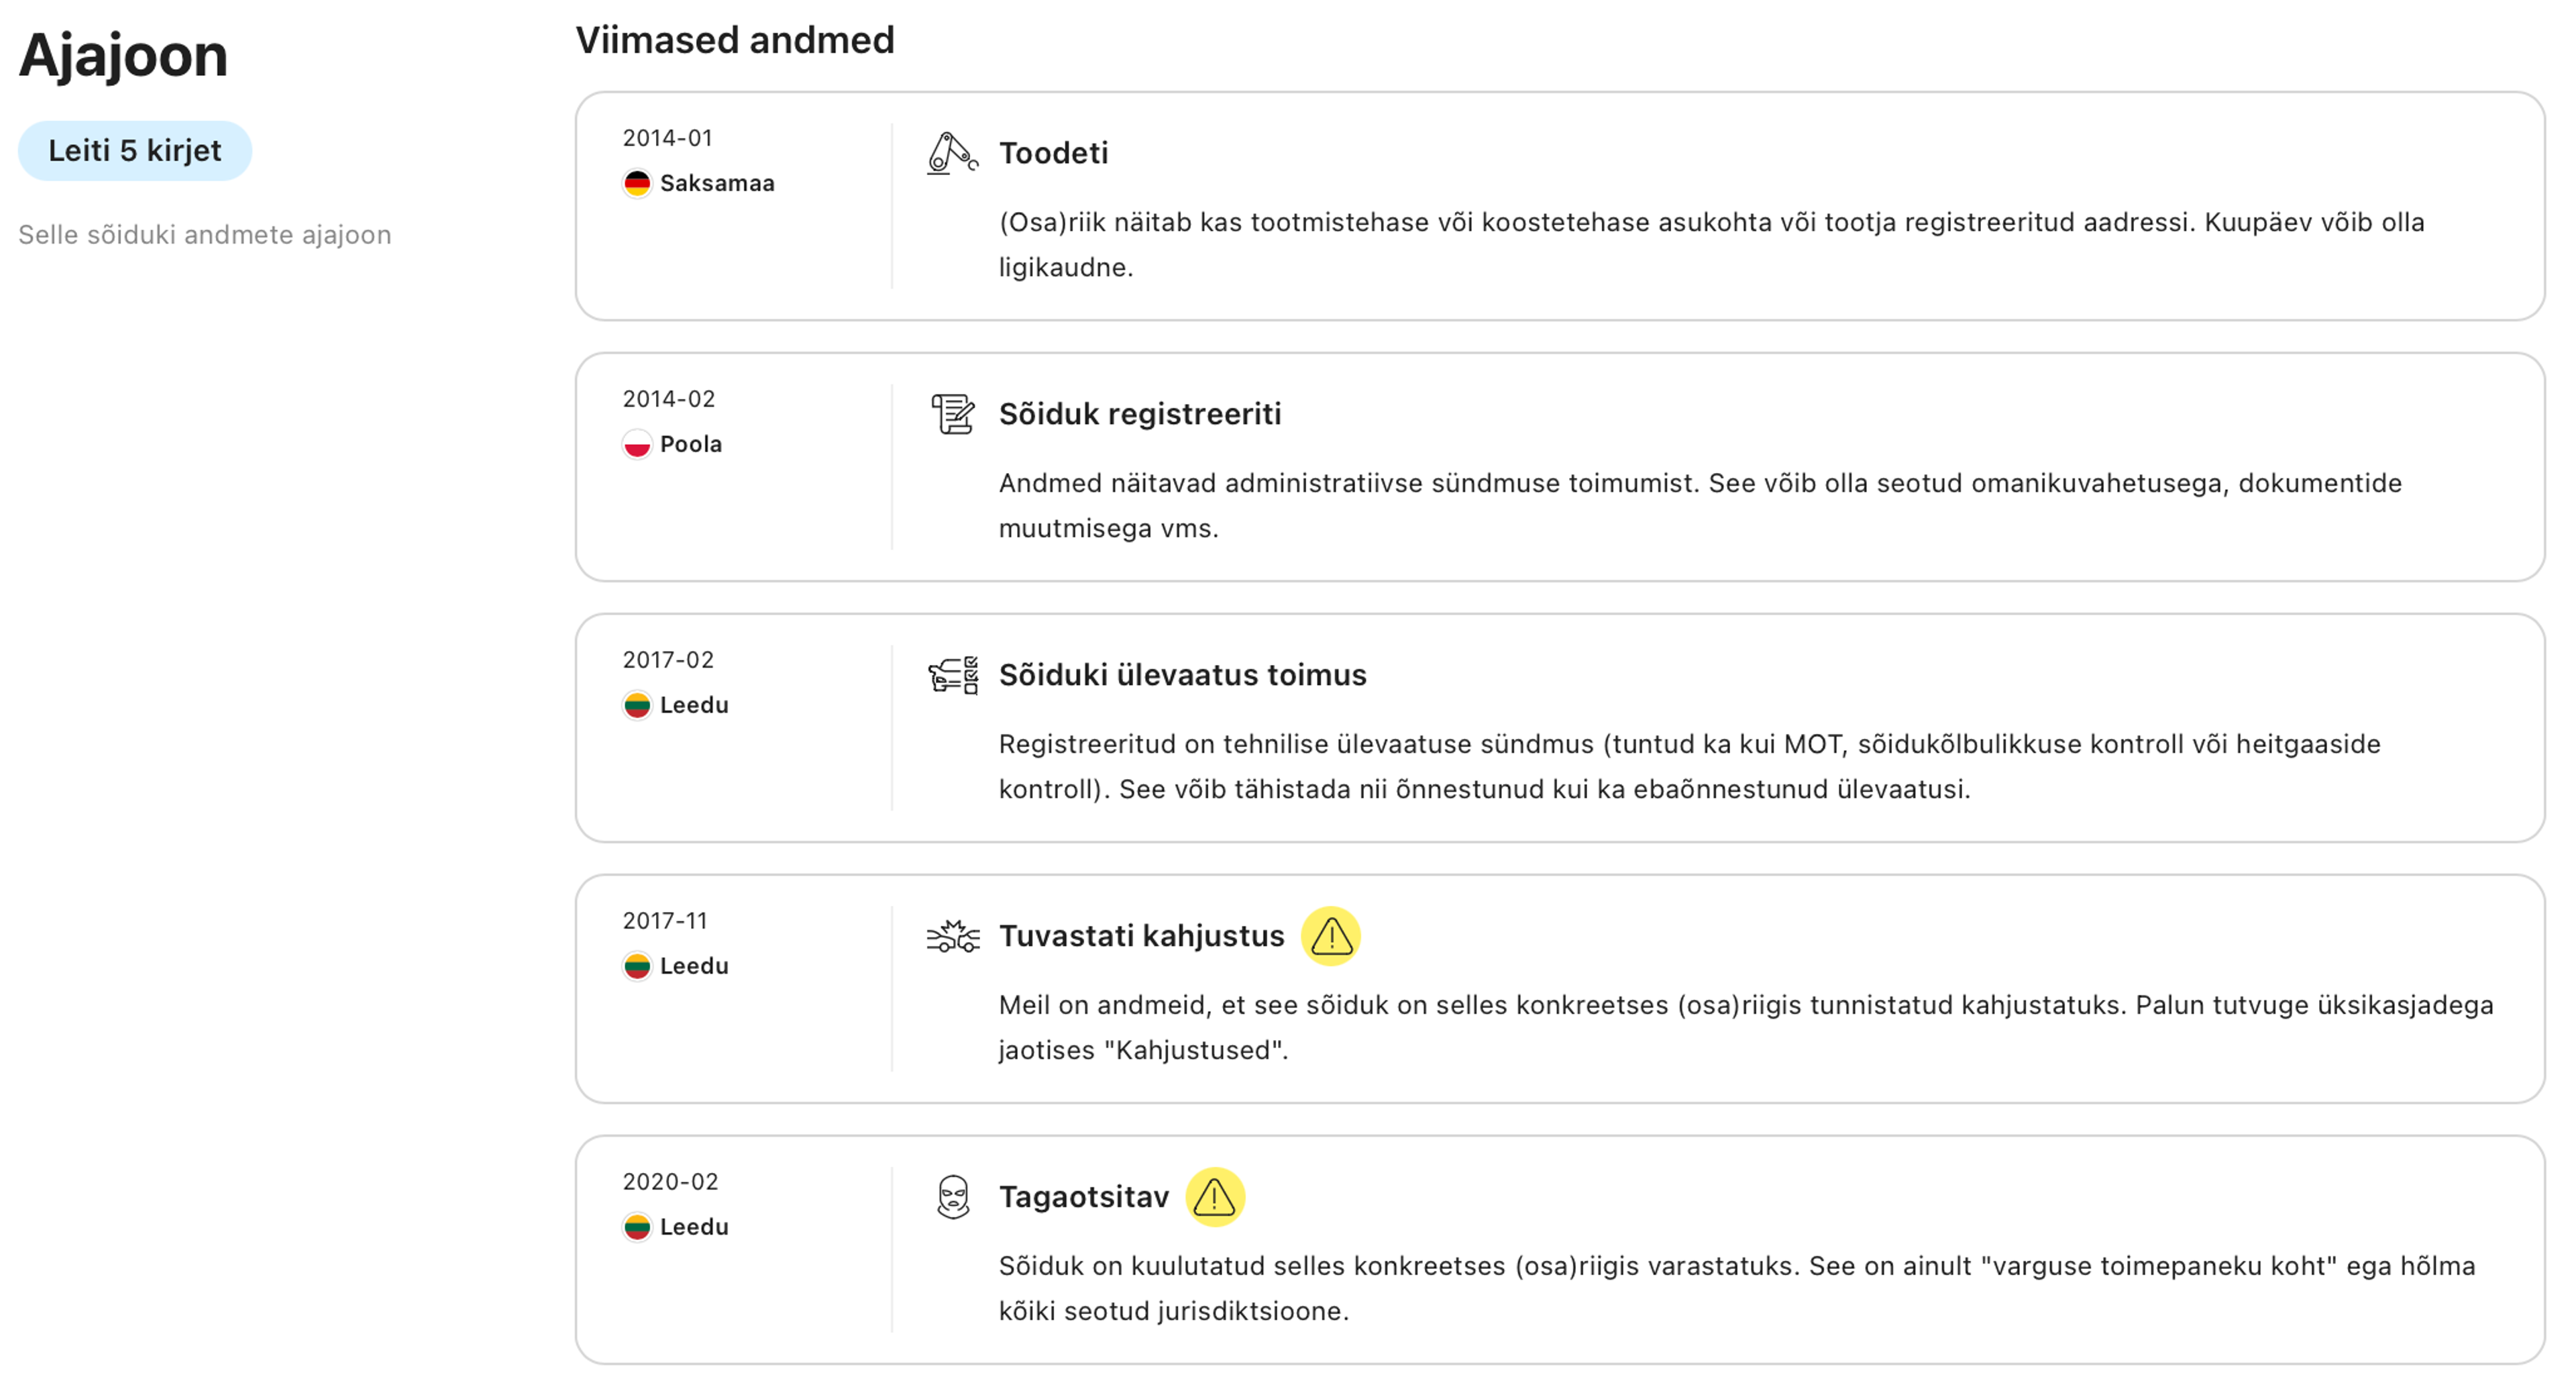Click the Lithuanian flag dated 2020-02
2576x1395 pixels.
coord(637,1227)
